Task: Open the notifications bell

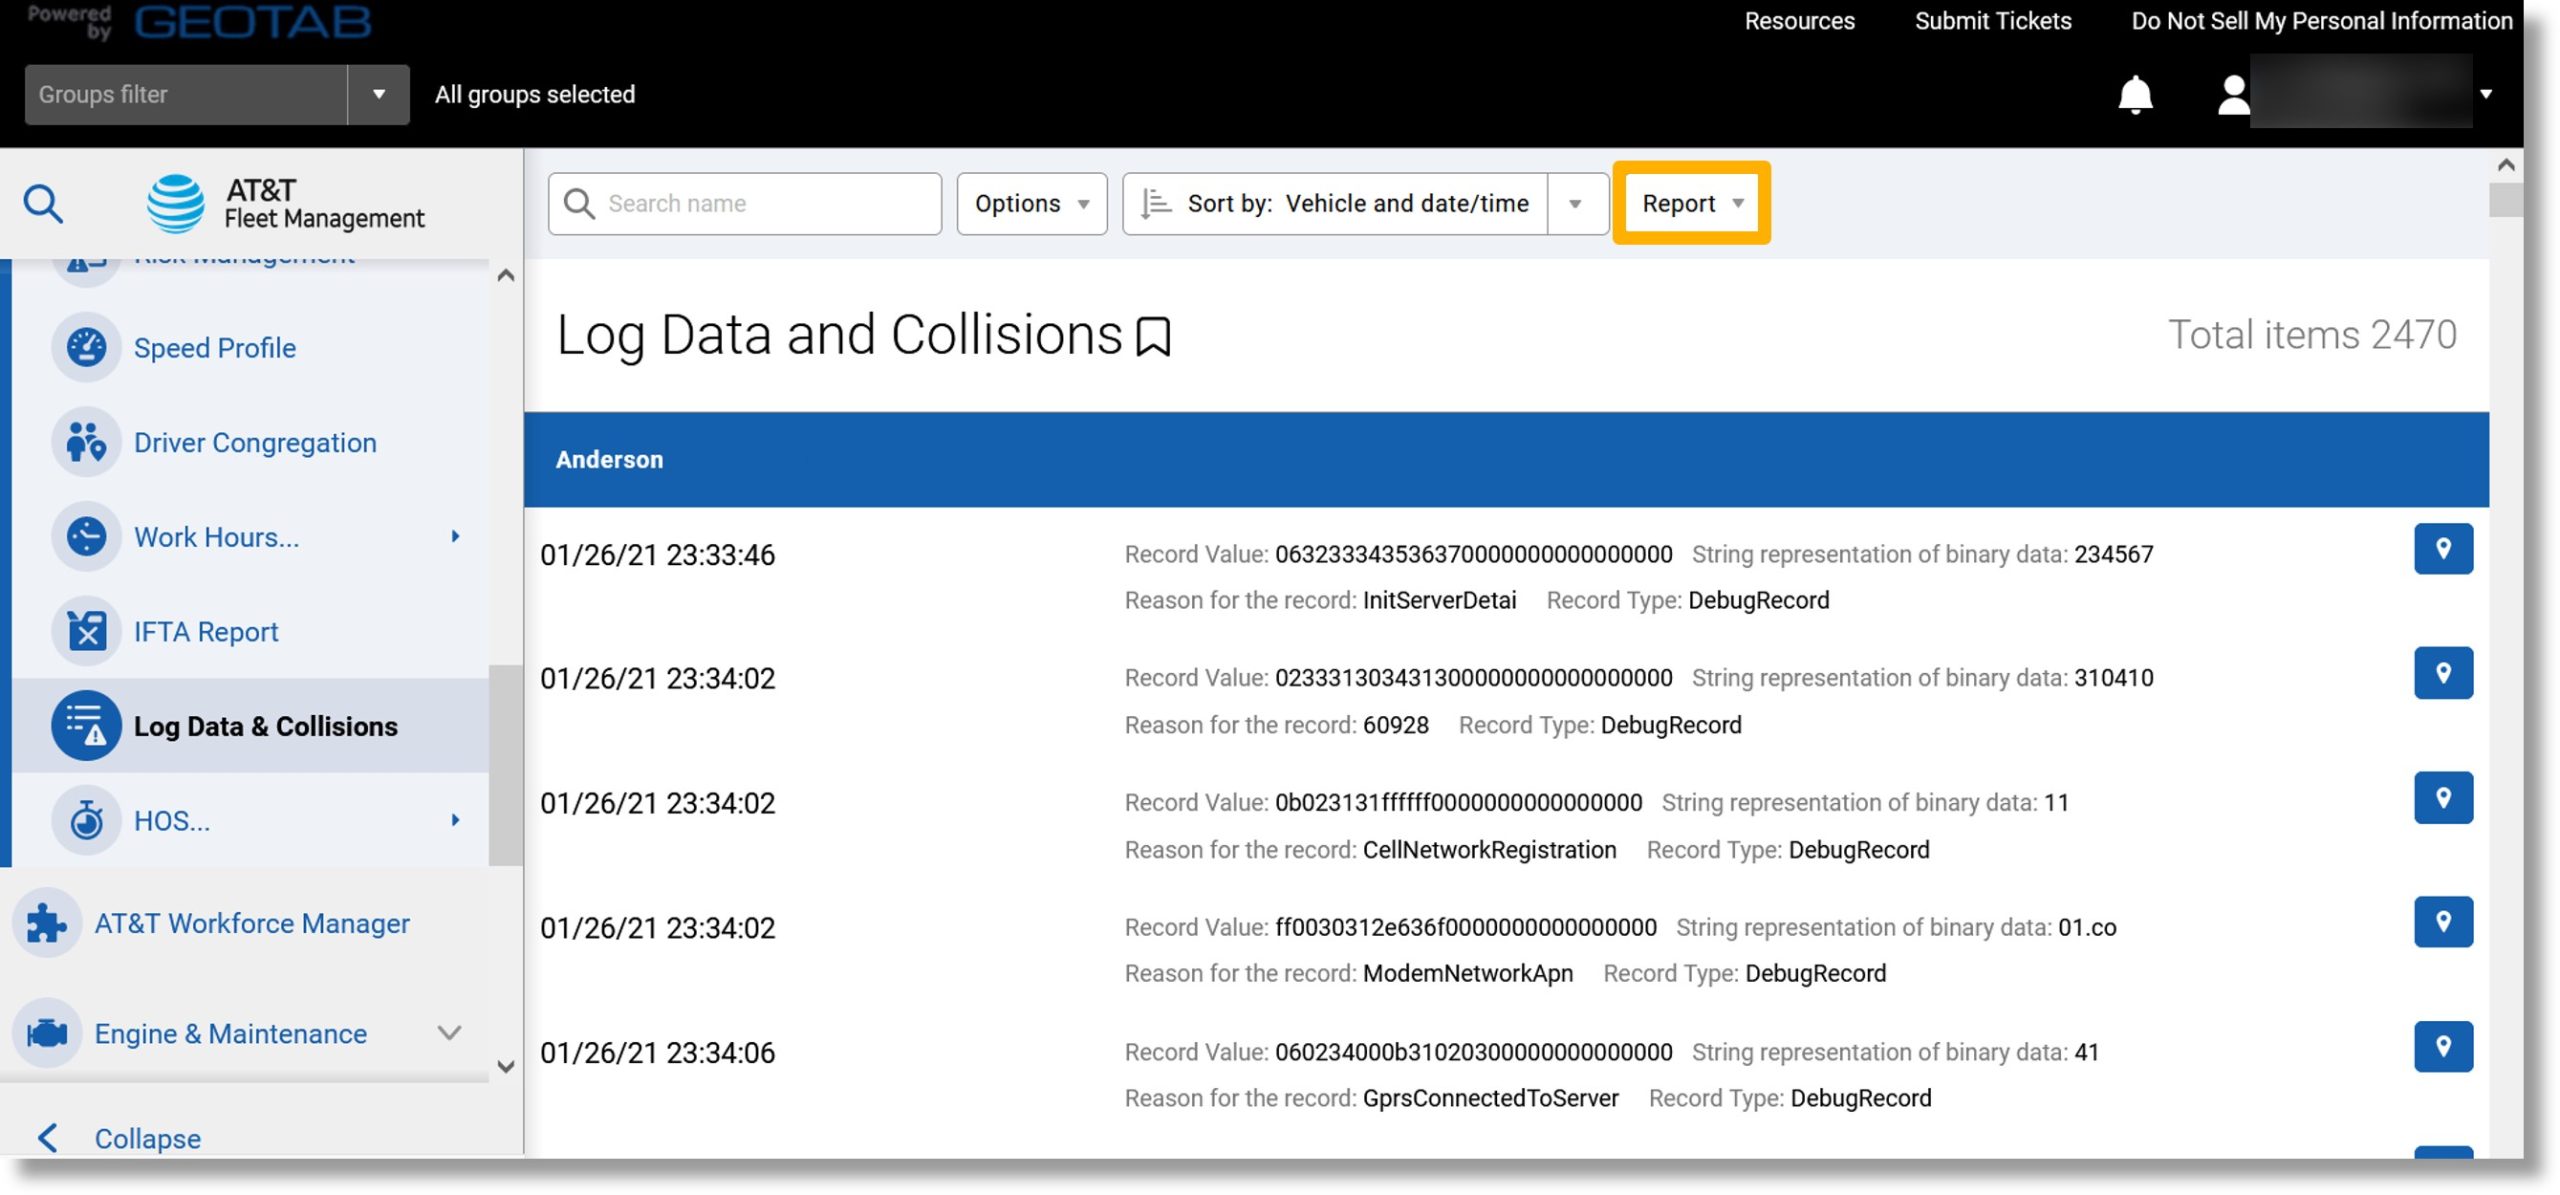Action: (x=2135, y=95)
